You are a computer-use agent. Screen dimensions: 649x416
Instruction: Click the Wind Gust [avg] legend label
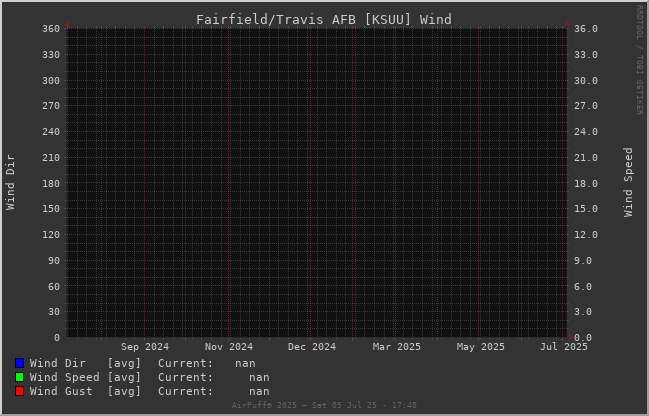tap(85, 391)
